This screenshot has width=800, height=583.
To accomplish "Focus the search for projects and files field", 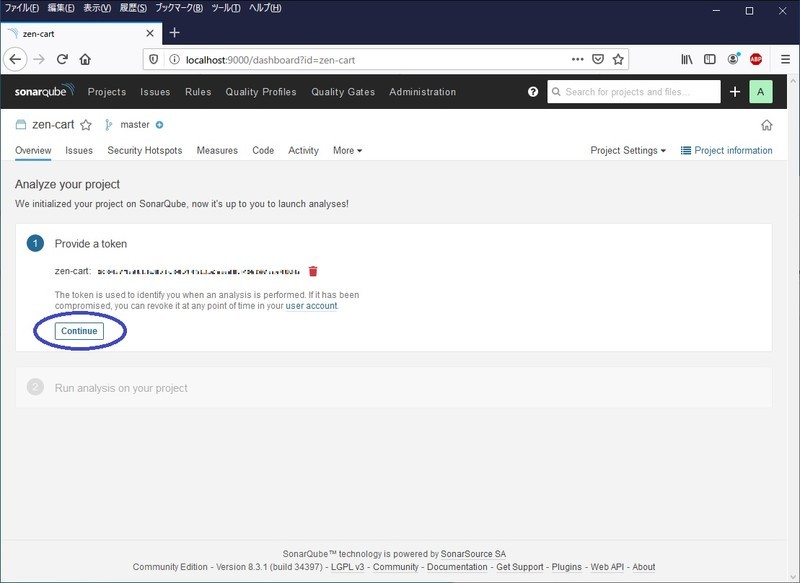I will (x=634, y=92).
